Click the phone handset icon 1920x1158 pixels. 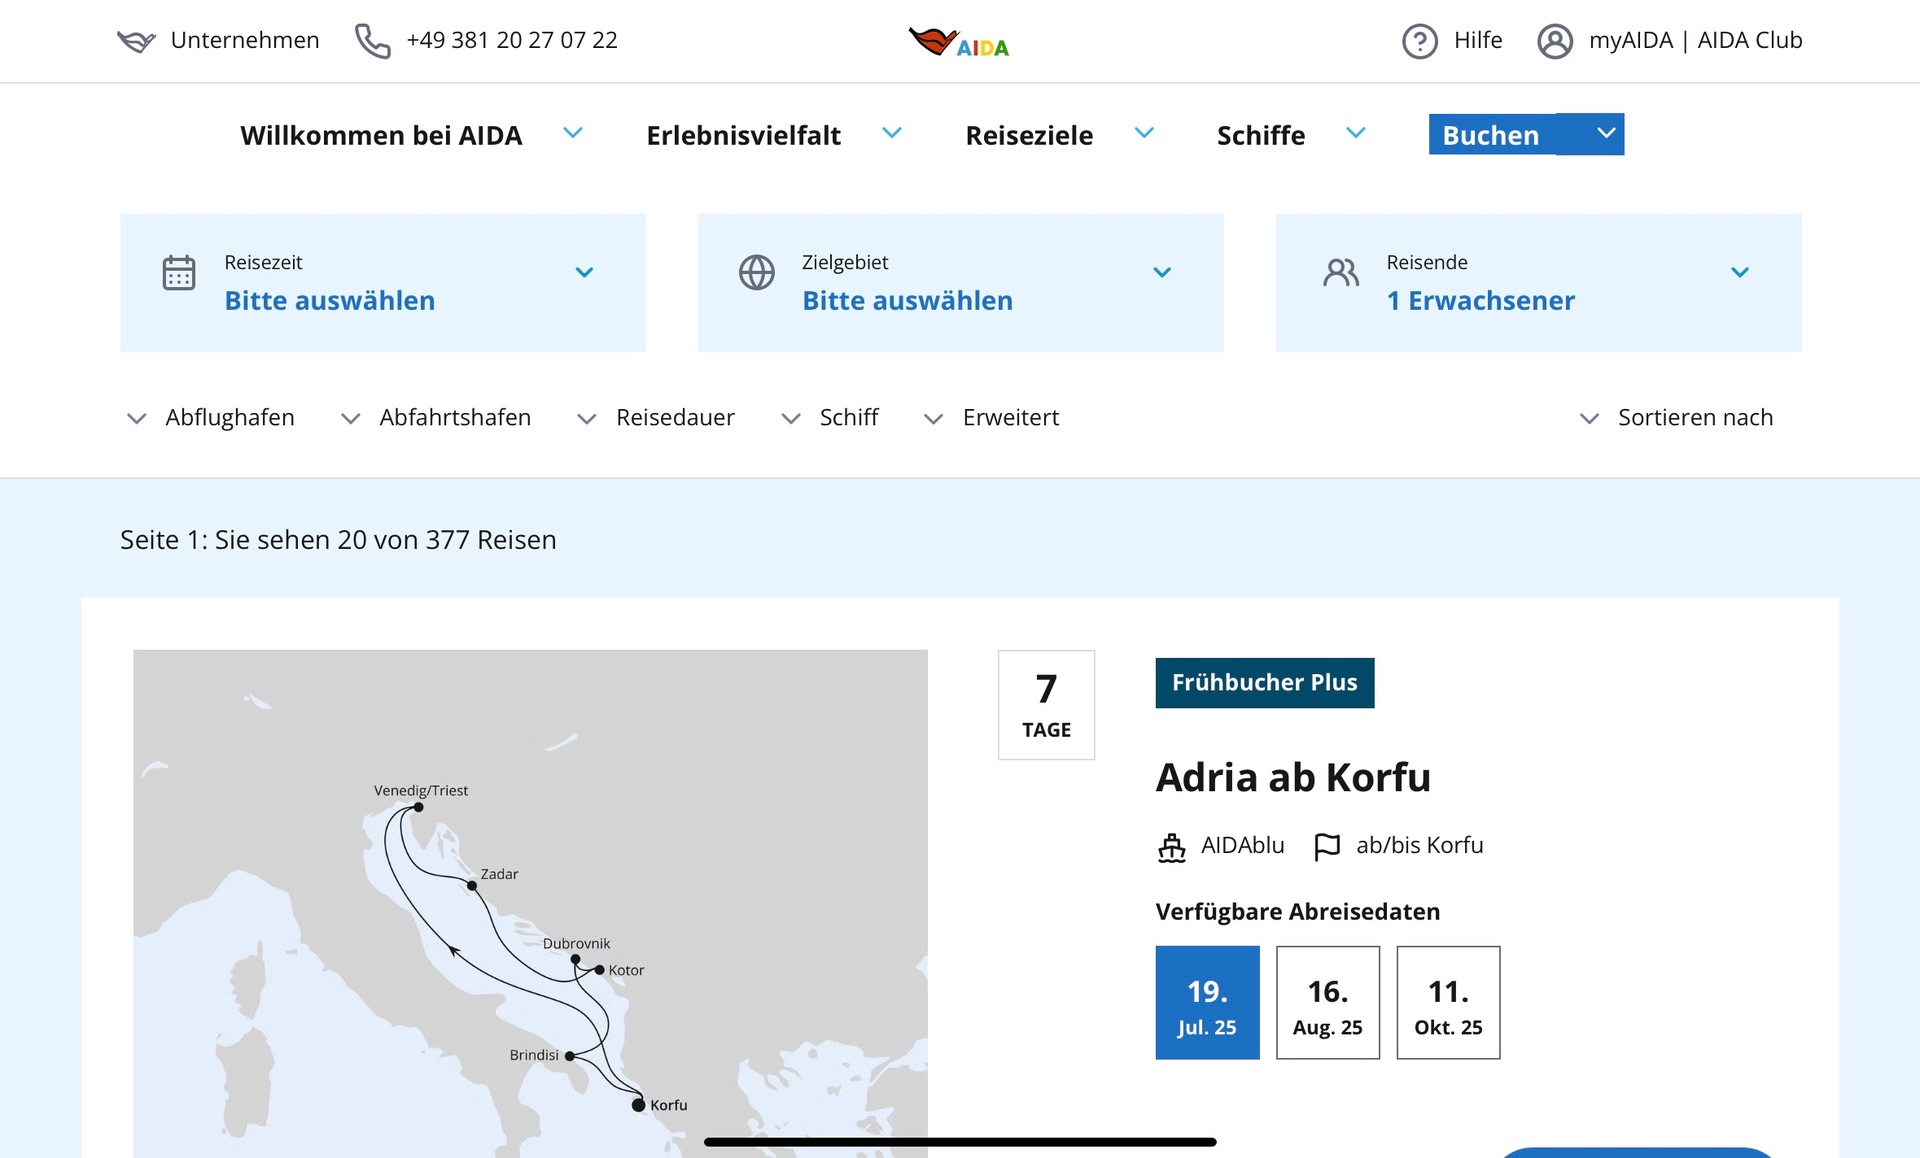373,41
